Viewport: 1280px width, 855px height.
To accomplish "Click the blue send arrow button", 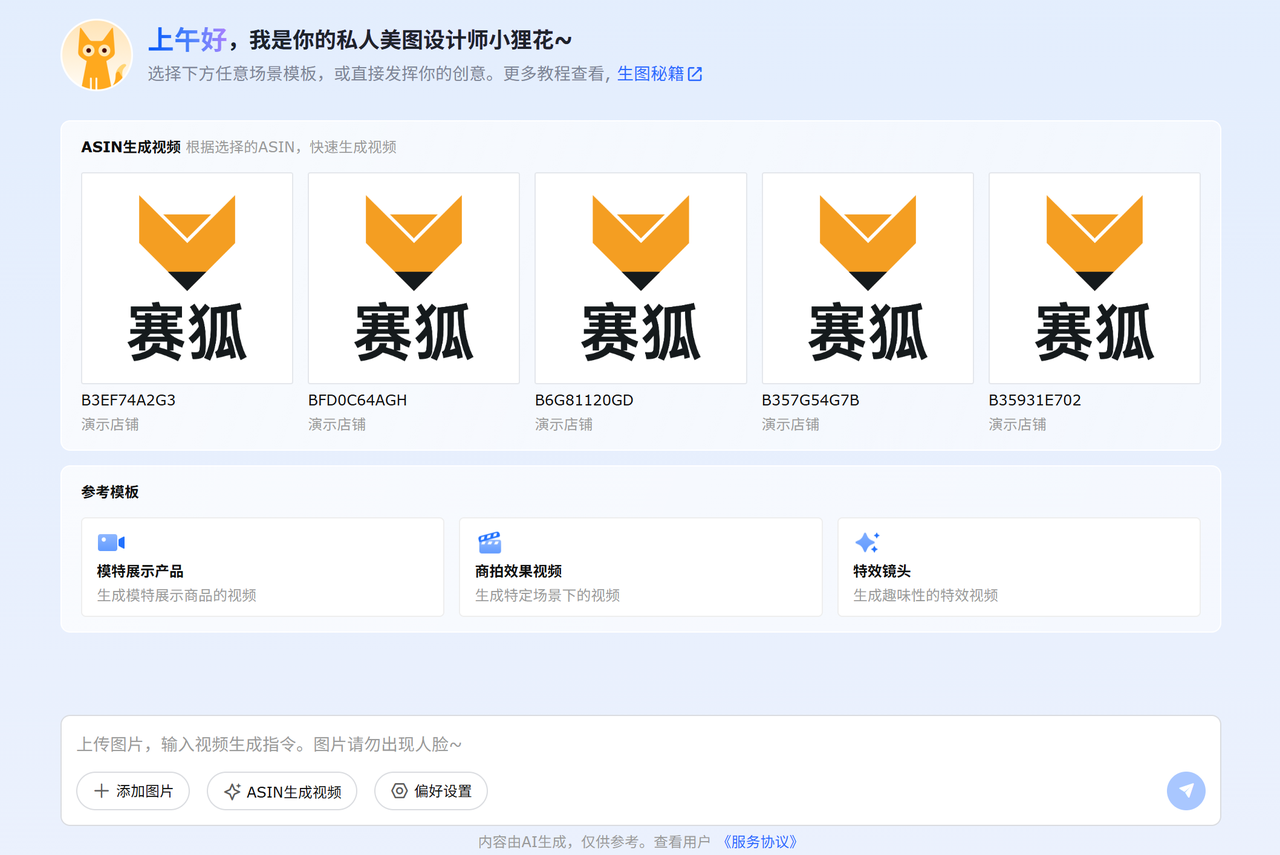I will click(1186, 791).
